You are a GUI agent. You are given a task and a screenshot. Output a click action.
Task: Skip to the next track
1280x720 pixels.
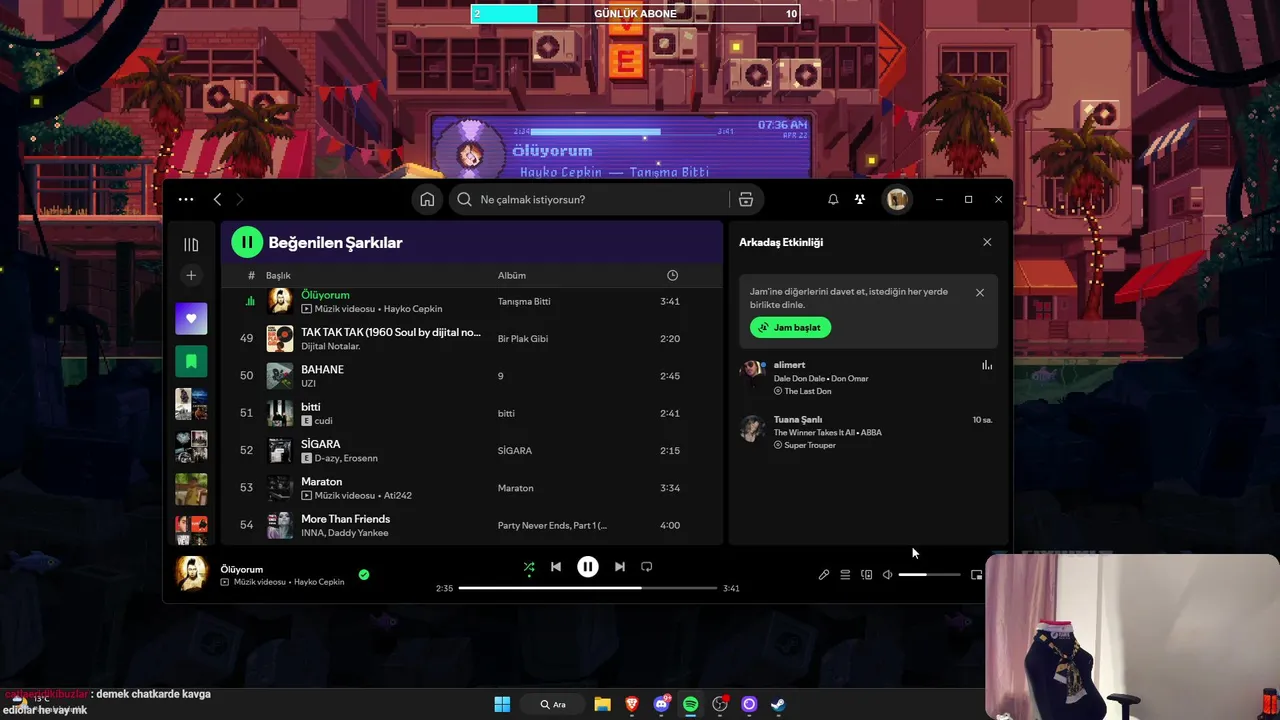[x=620, y=567]
